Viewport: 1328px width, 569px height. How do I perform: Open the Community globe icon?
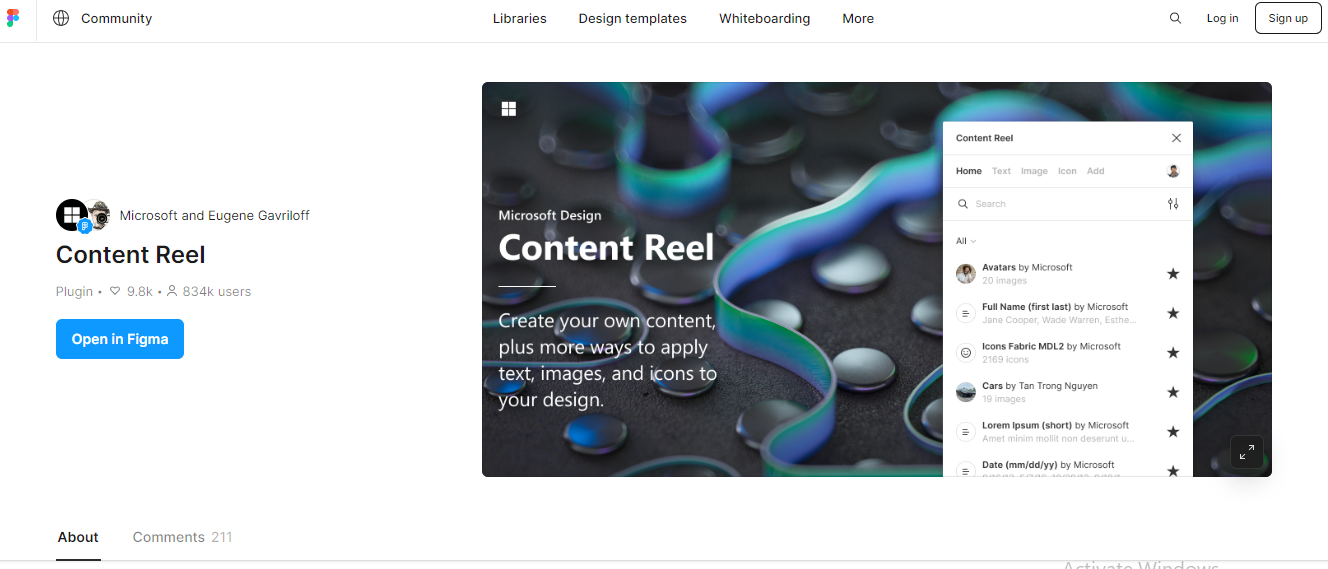[x=61, y=18]
